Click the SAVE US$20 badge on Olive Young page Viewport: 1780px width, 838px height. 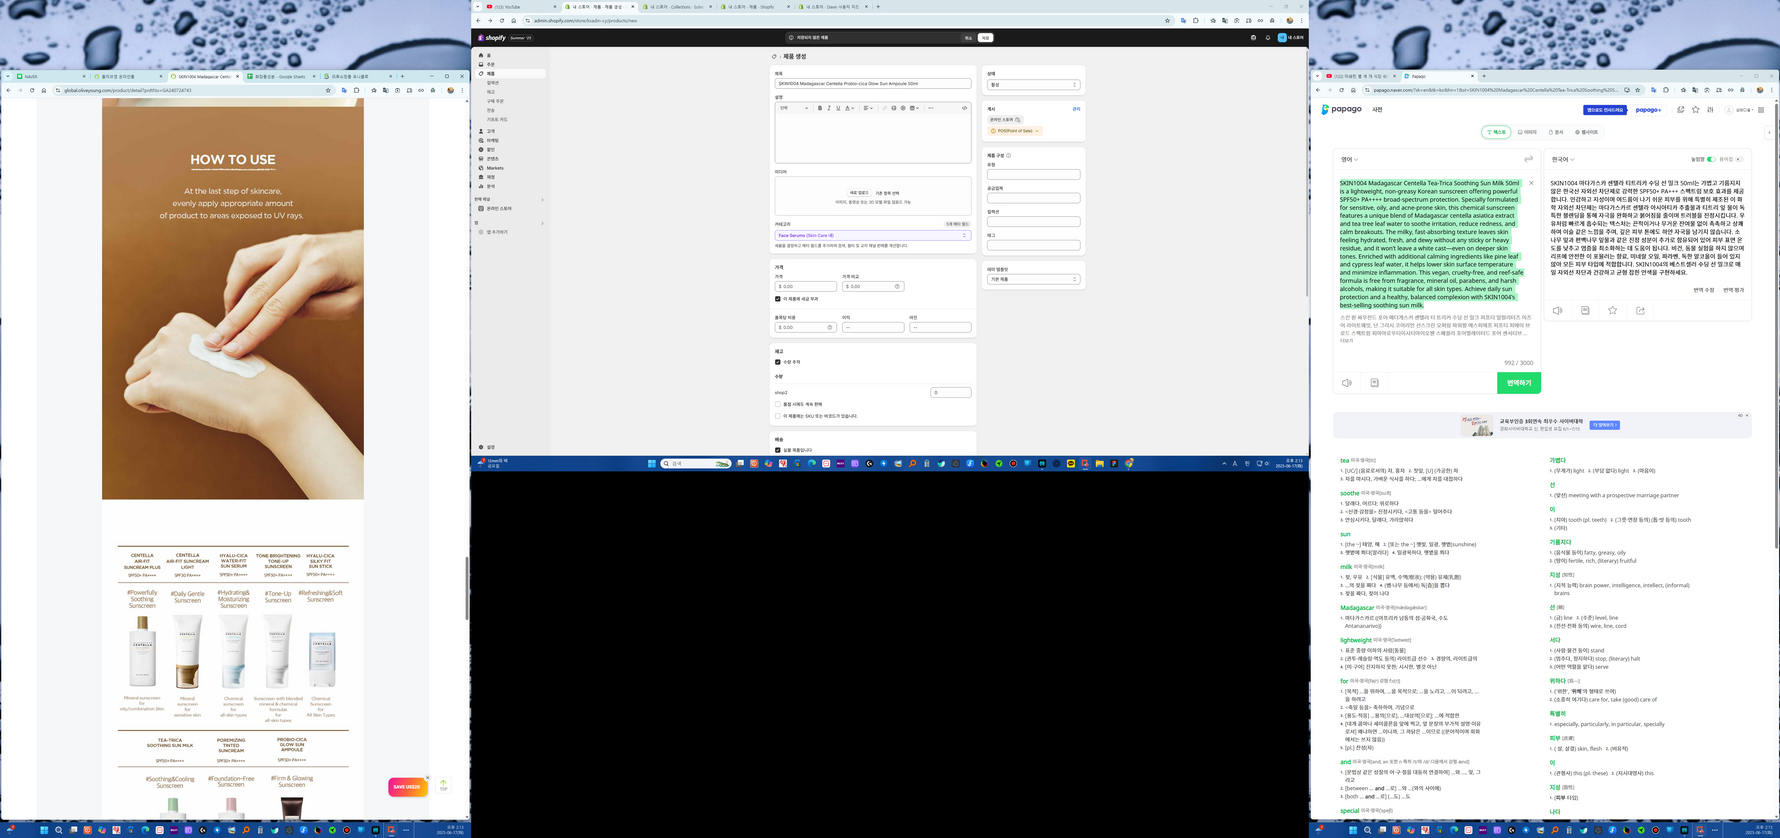tap(407, 787)
